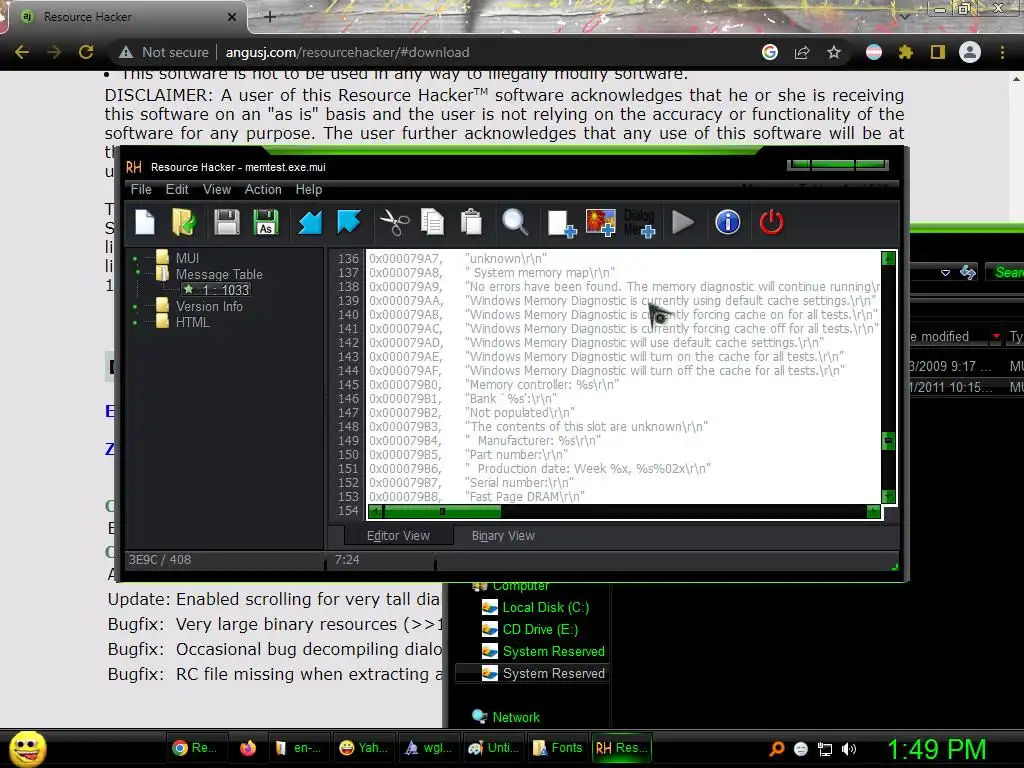Click the Copy pages icon

click(x=432, y=222)
